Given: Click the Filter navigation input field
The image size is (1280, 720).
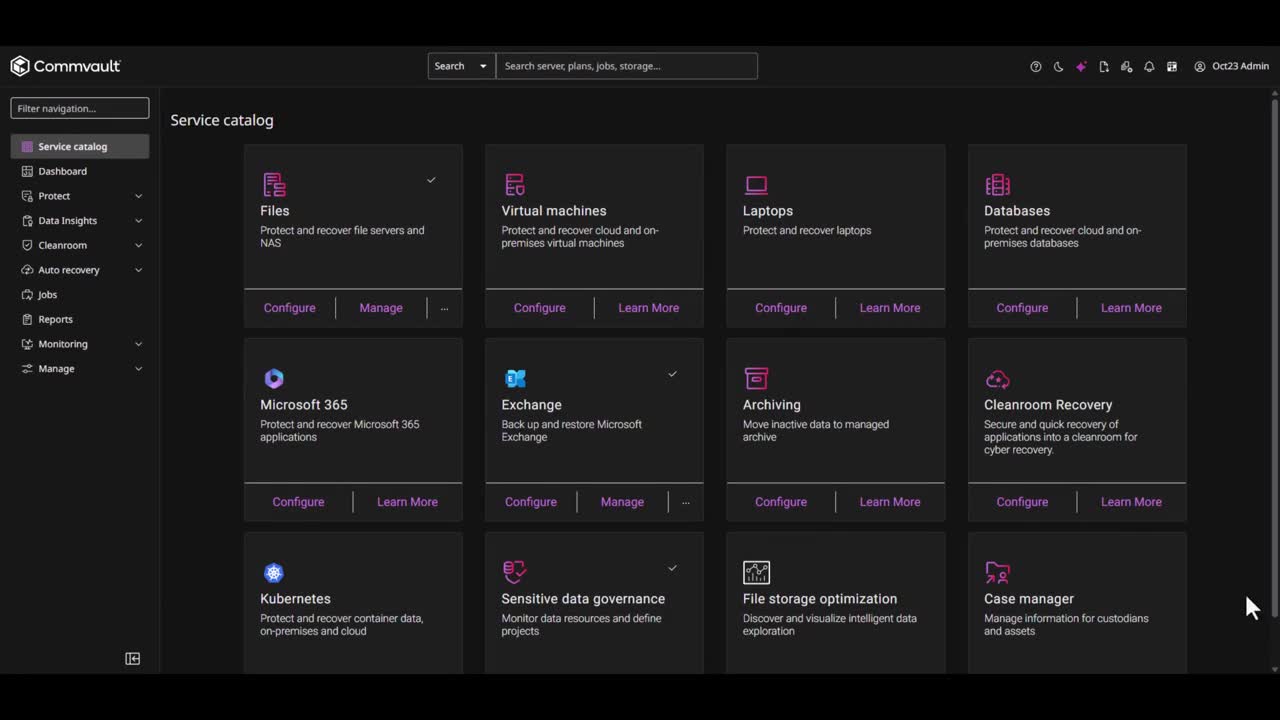Looking at the screenshot, I should tap(80, 108).
